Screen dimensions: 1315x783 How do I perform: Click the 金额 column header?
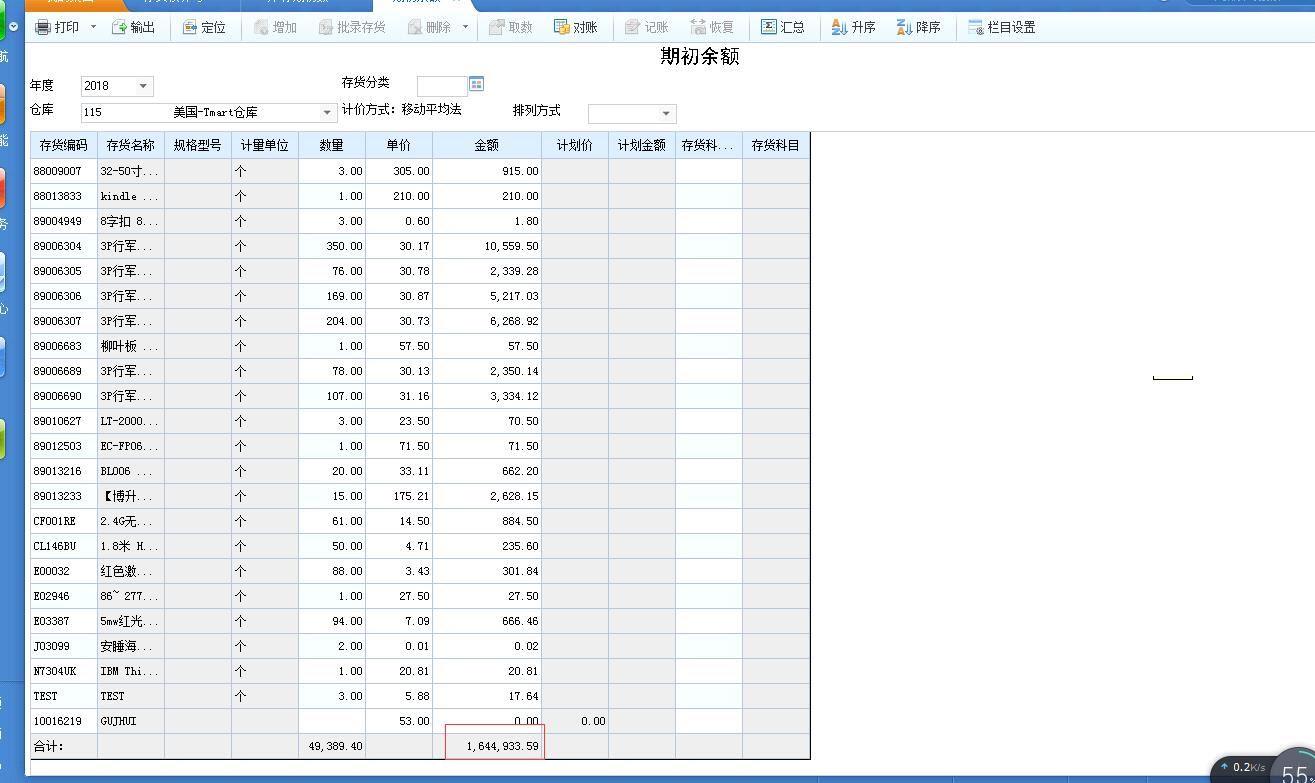[x=487, y=145]
